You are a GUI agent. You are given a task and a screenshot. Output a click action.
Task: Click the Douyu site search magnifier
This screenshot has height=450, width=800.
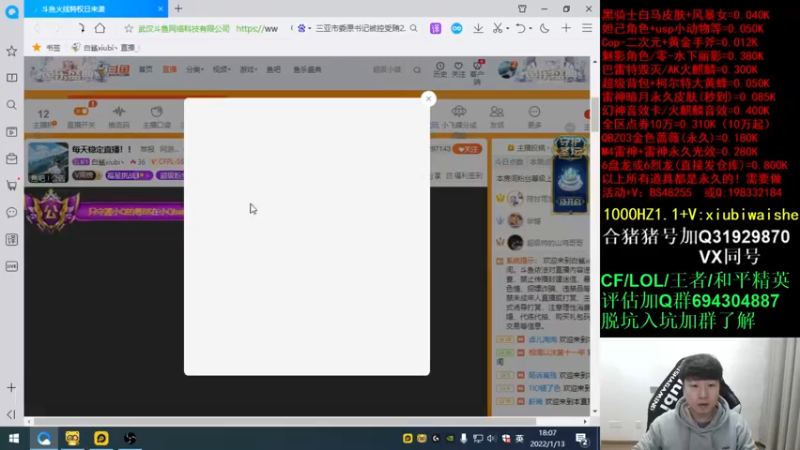(x=417, y=70)
